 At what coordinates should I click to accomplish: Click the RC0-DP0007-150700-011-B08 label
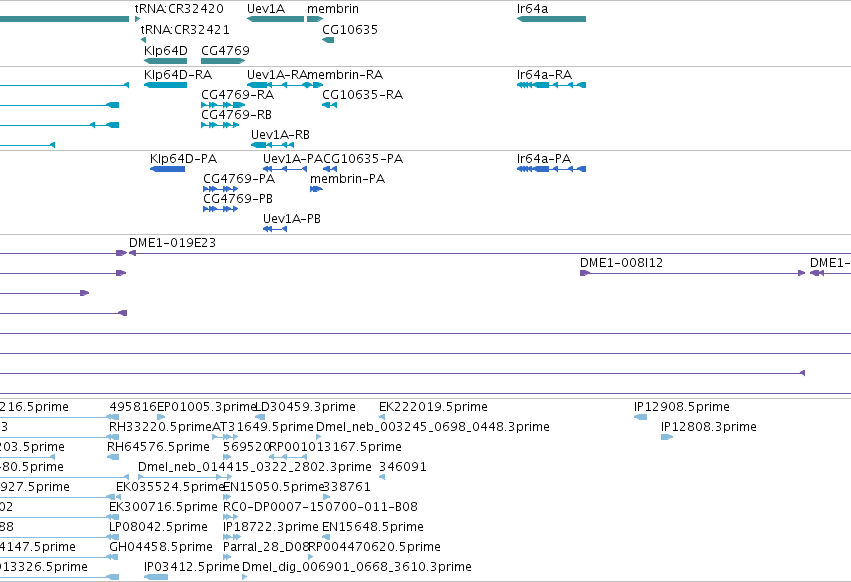pos(320,507)
